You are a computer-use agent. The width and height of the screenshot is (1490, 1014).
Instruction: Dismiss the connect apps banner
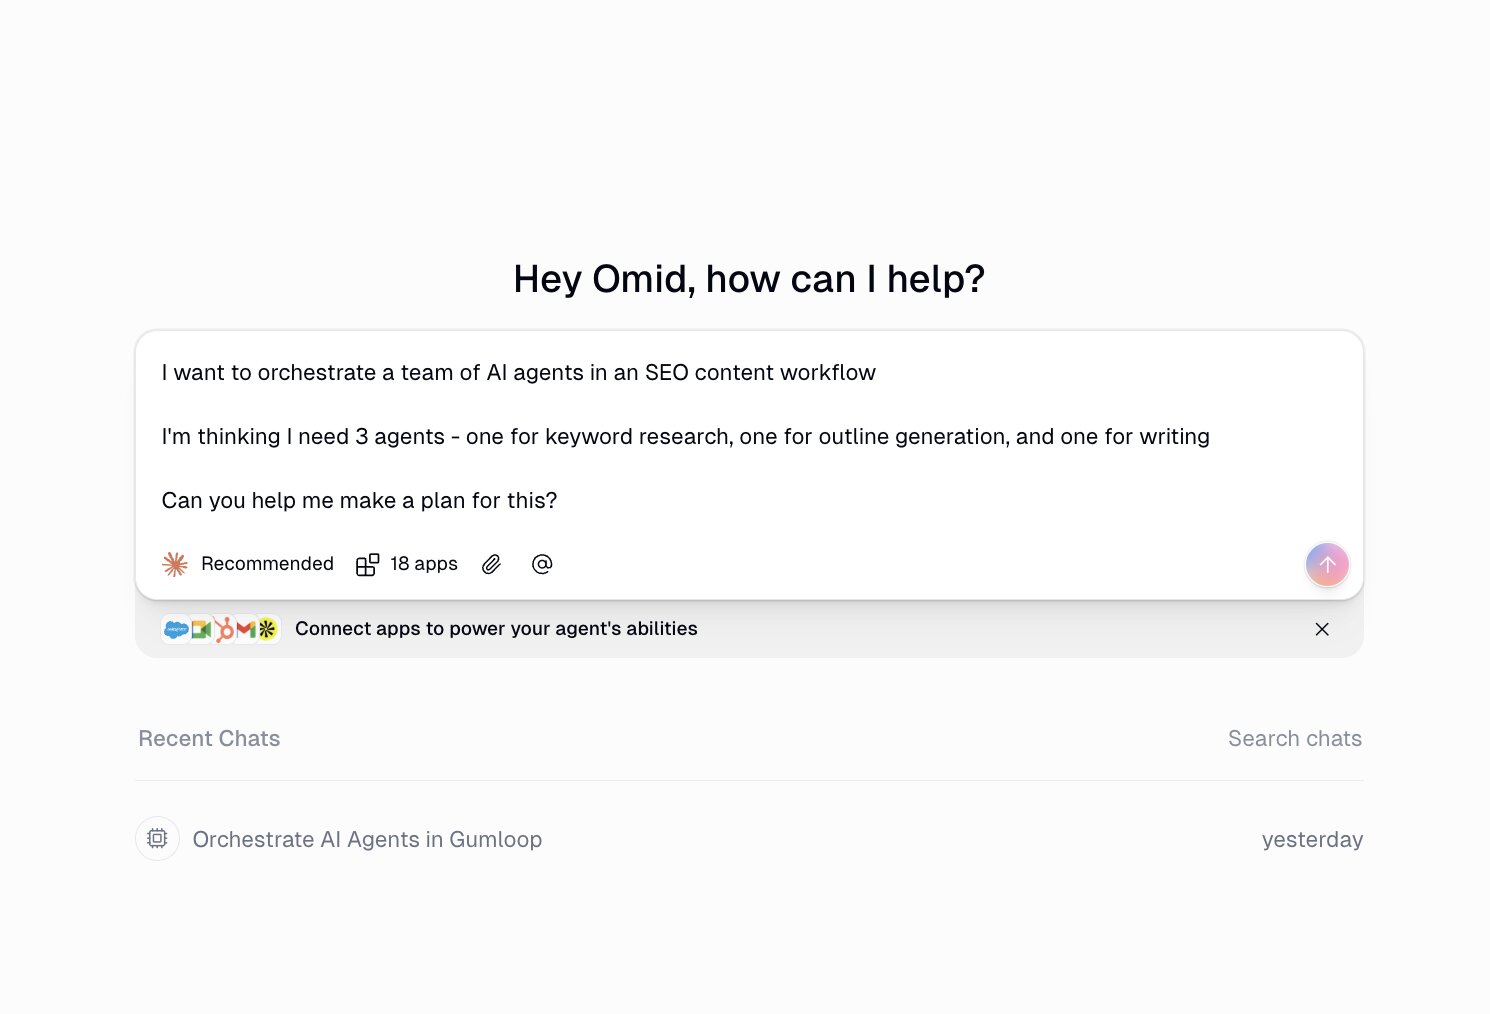(1322, 629)
